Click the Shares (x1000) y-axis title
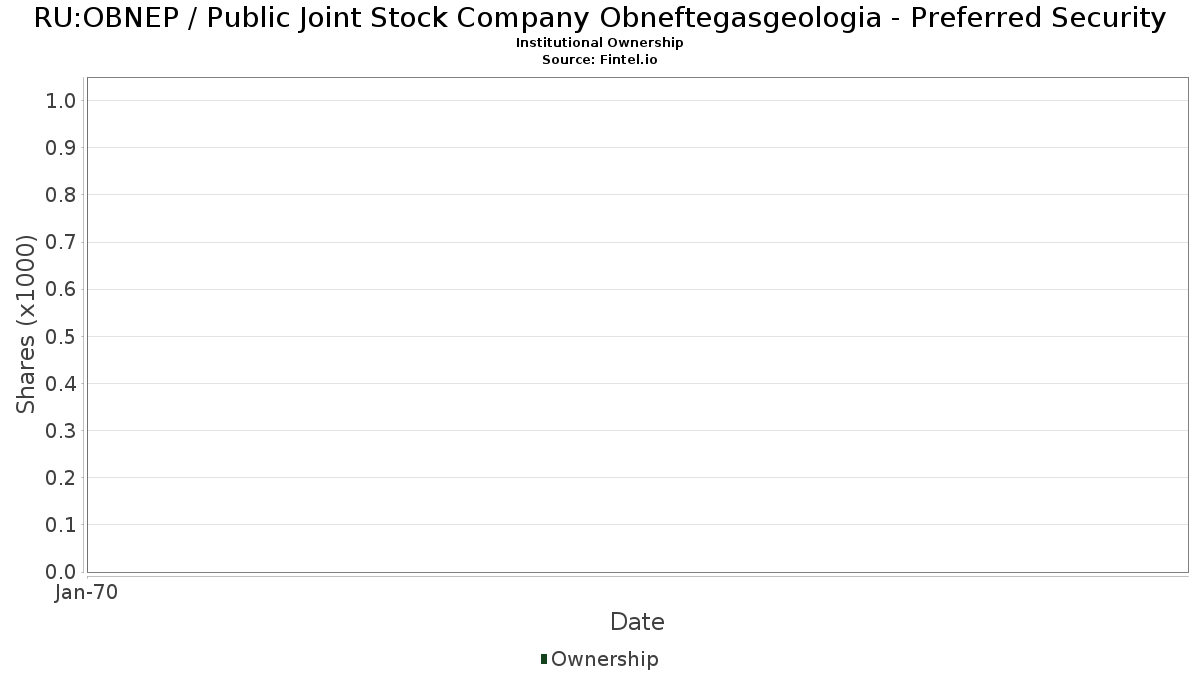Viewport: 1200px width, 675px height. (x=26, y=324)
